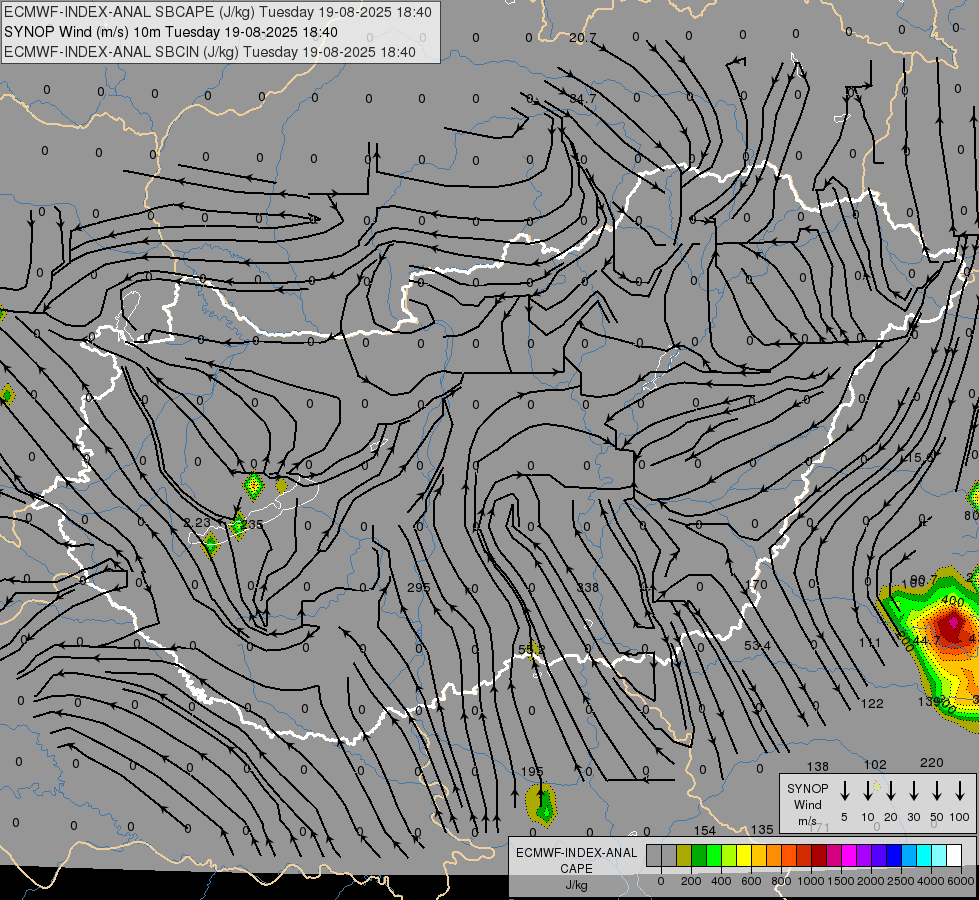This screenshot has width=979, height=900.
Task: Click the 170 value near eastern border
Action: (x=757, y=585)
